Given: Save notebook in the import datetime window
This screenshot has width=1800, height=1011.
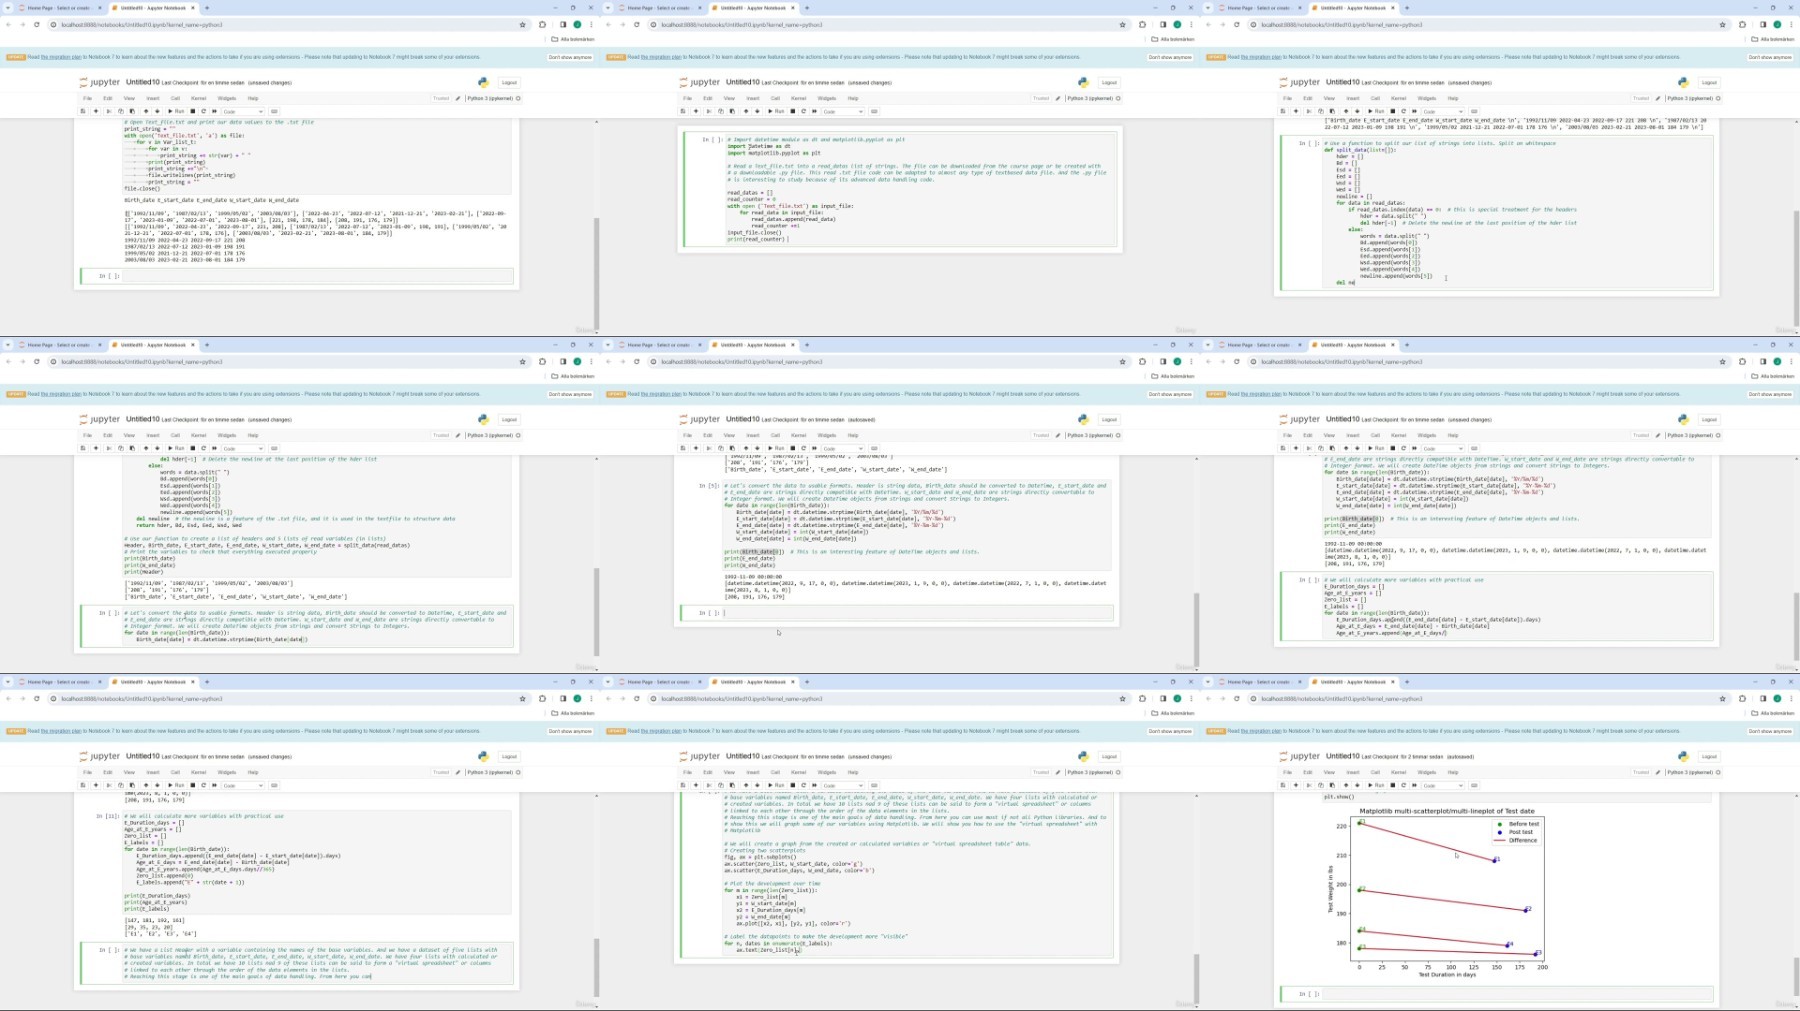Looking at the screenshot, I should [683, 111].
